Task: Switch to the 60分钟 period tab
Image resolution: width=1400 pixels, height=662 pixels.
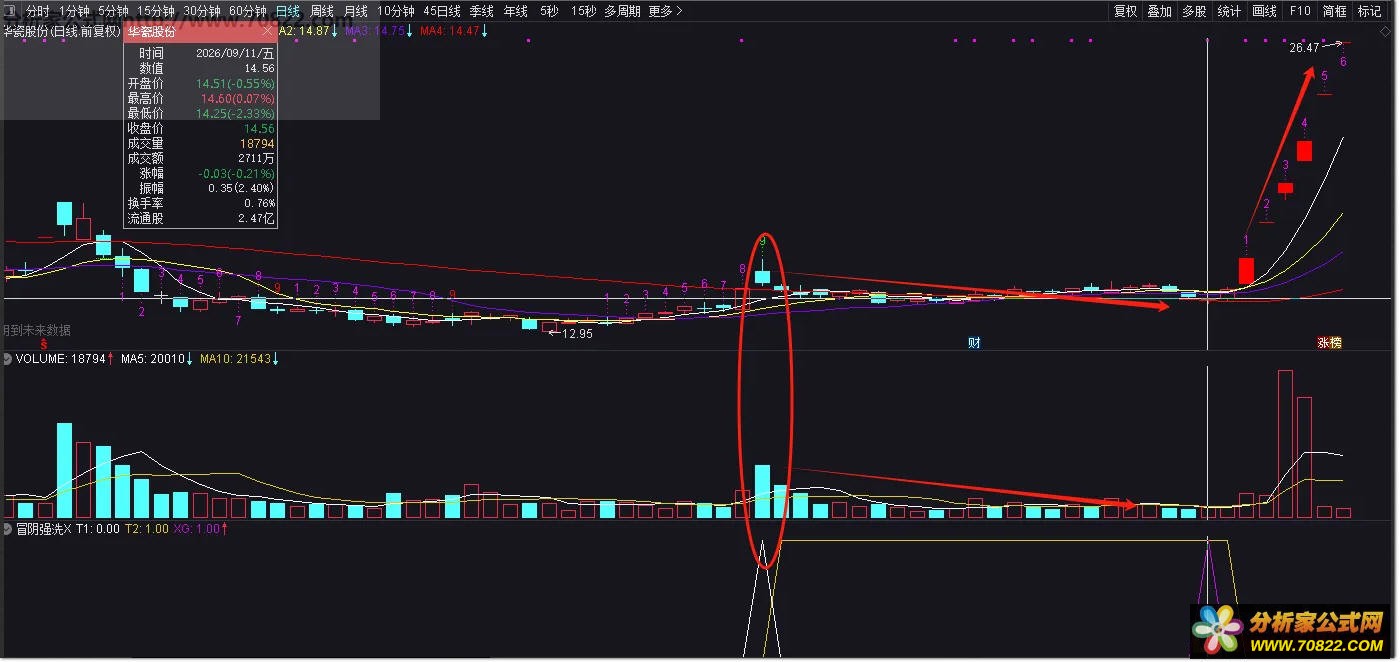Action: click(x=247, y=11)
